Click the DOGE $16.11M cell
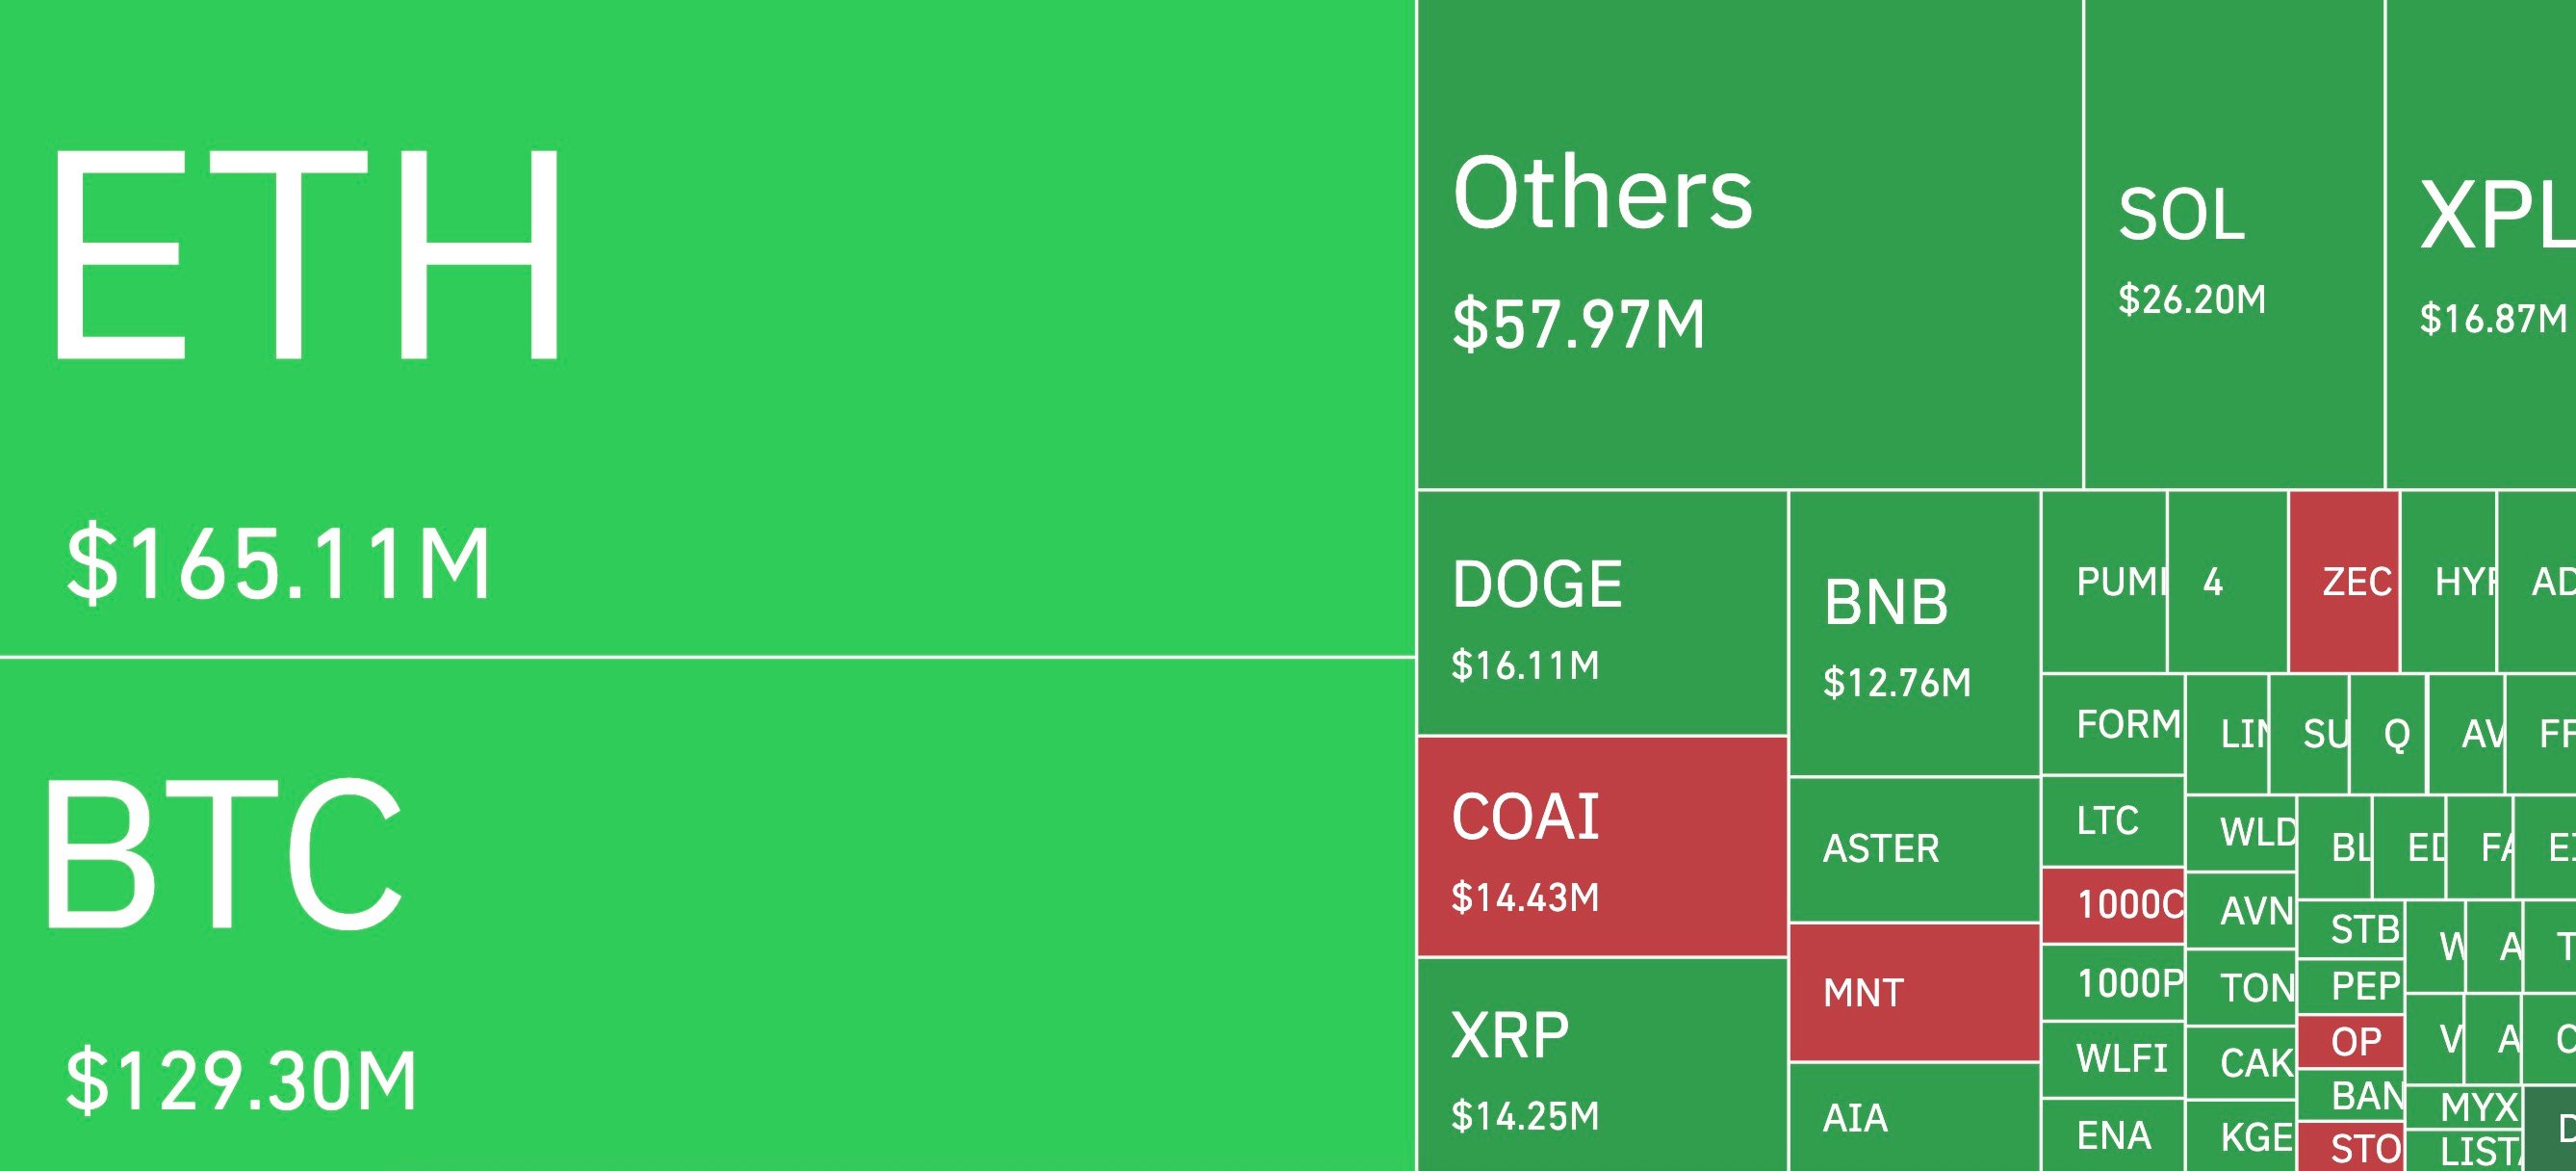Viewport: 2576px width, 1171px height. click(x=1602, y=613)
